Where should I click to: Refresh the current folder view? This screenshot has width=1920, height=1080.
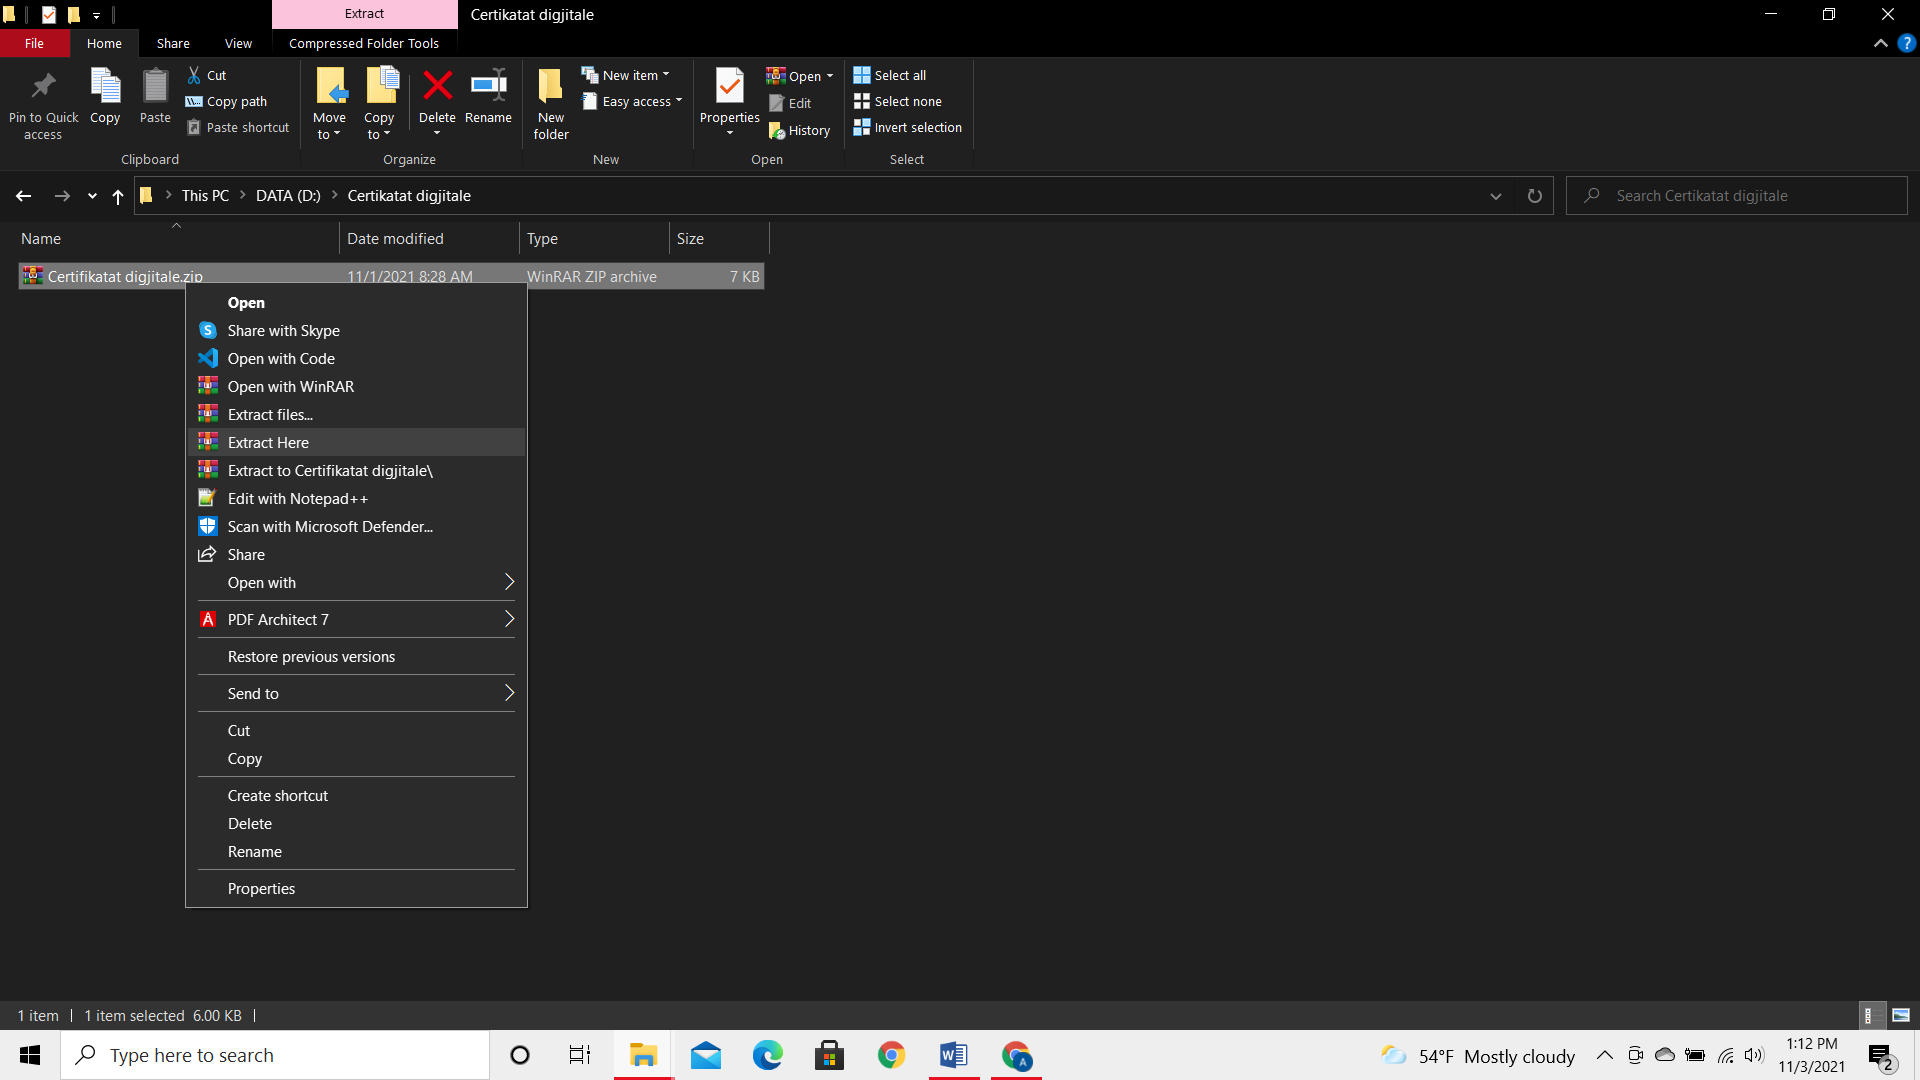point(1534,196)
